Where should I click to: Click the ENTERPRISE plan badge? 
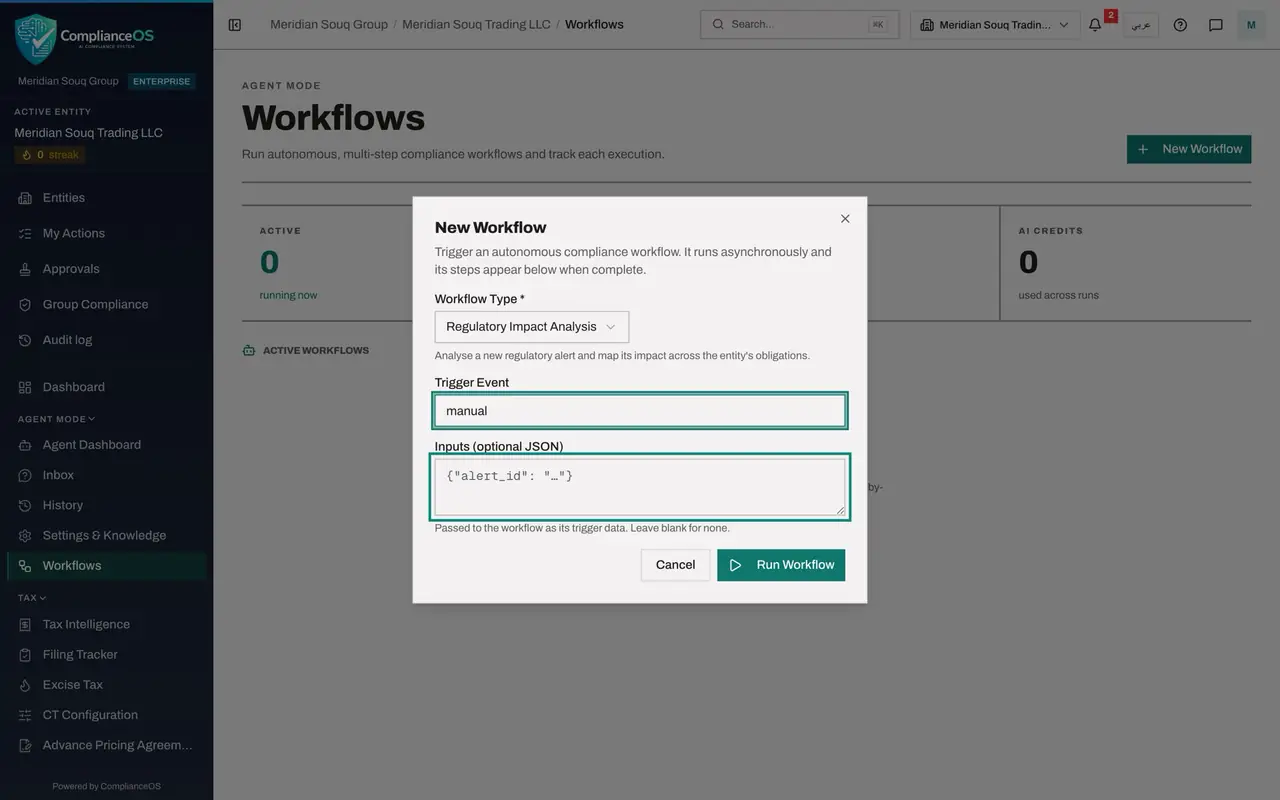(162, 82)
